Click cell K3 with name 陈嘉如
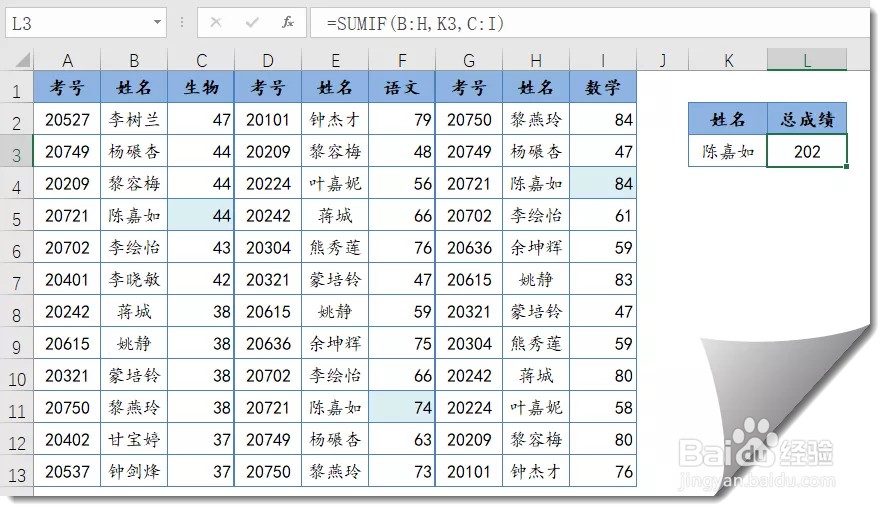Image resolution: width=885 pixels, height=511 pixels. 728,151
